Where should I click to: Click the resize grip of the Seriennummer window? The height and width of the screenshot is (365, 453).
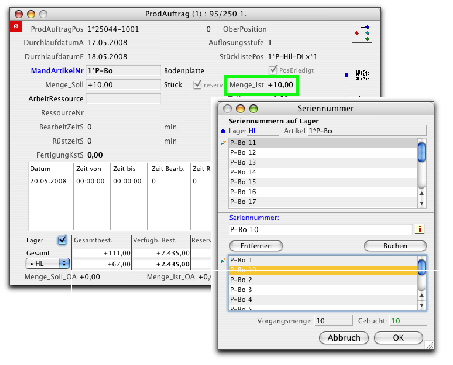click(430, 345)
